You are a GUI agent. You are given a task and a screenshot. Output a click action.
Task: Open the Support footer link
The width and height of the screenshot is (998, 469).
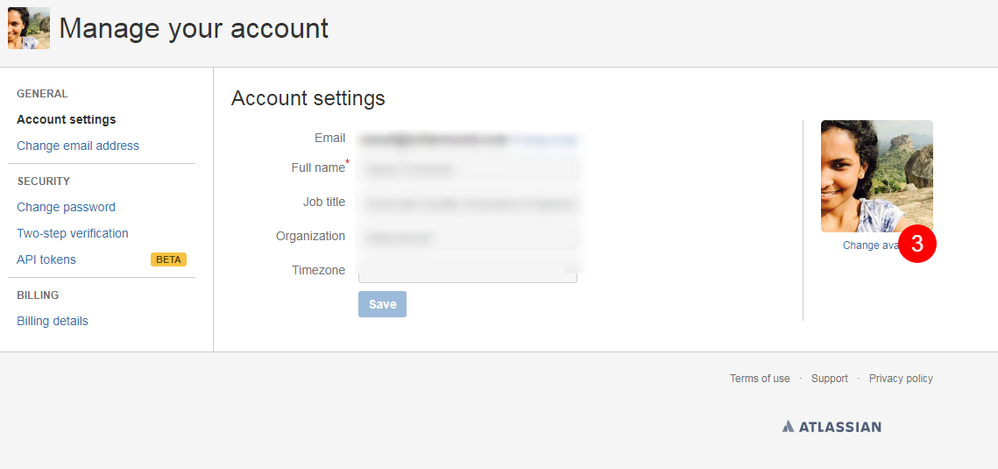click(829, 379)
